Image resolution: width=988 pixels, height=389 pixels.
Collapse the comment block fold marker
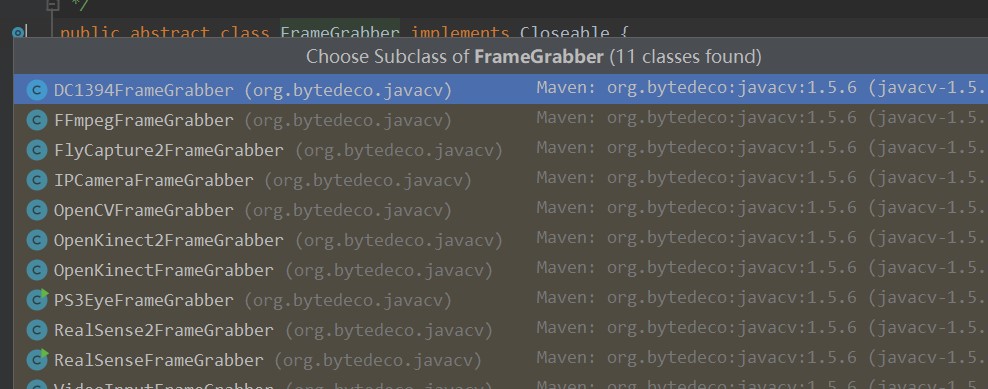tap(54, 4)
